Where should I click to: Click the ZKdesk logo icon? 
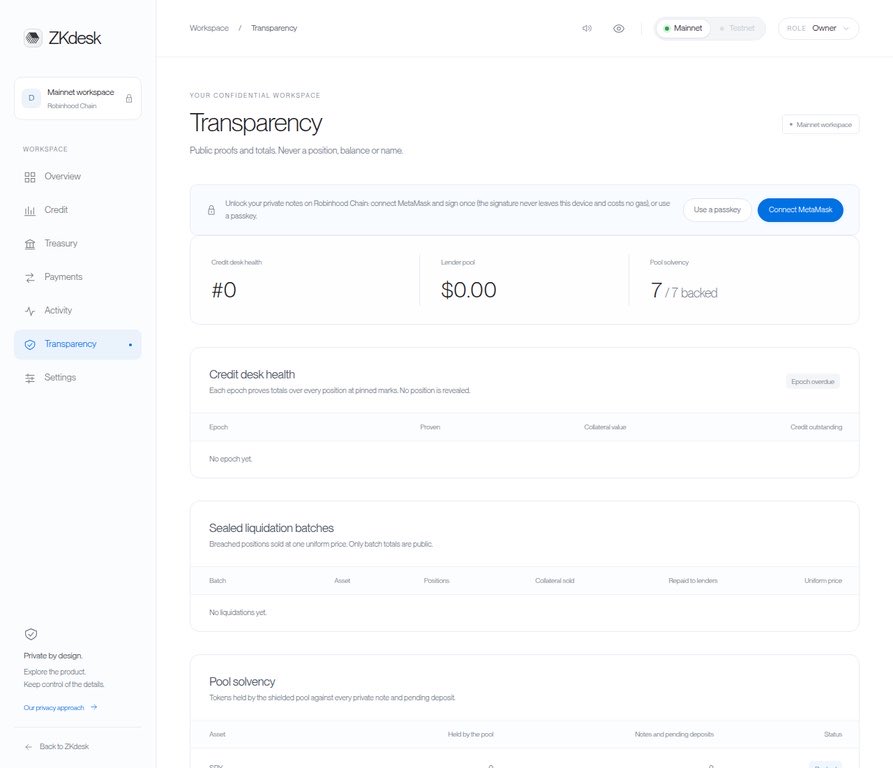pos(33,38)
